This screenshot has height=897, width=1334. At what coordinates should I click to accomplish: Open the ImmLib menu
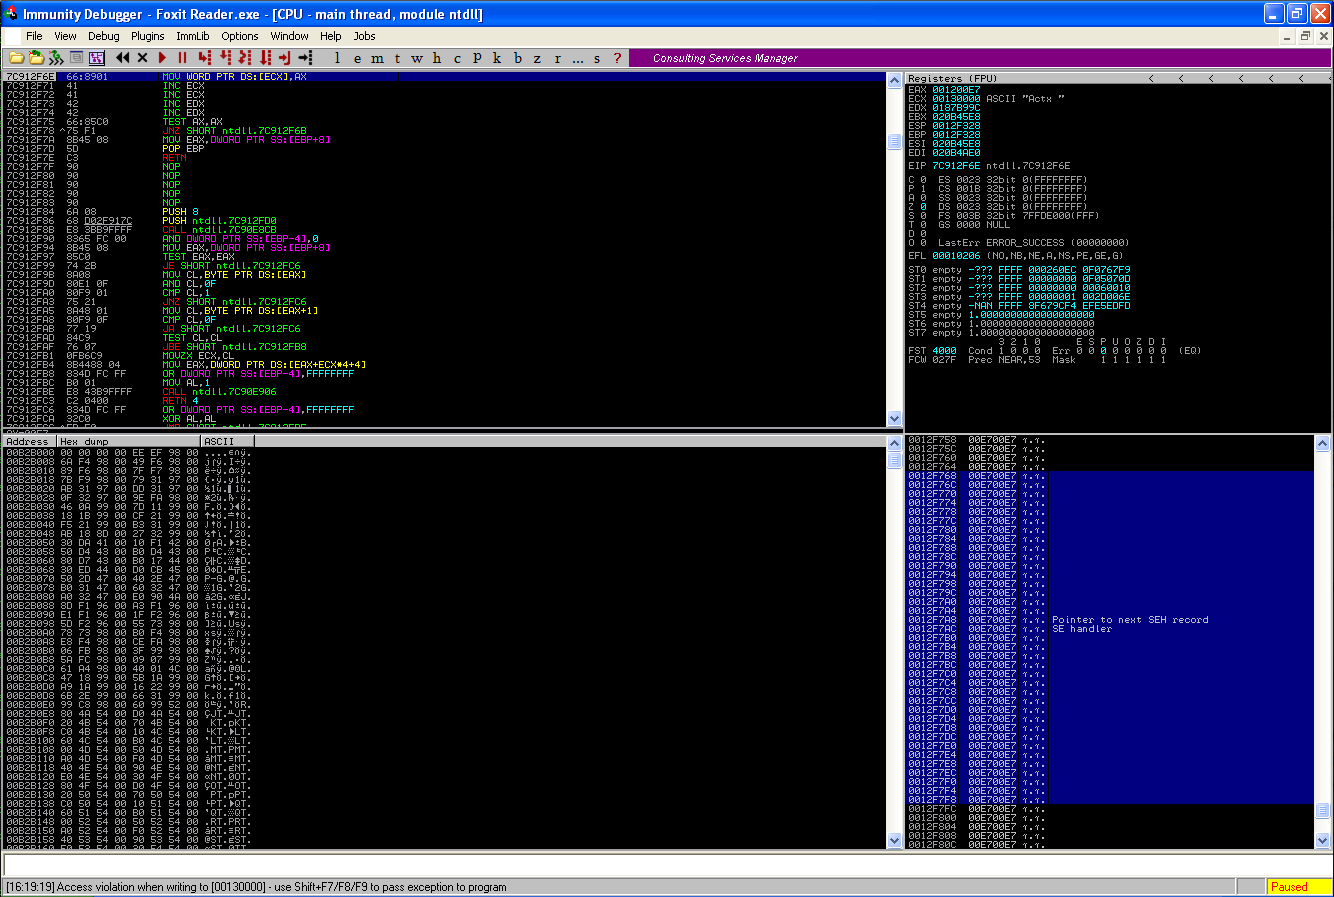click(193, 36)
